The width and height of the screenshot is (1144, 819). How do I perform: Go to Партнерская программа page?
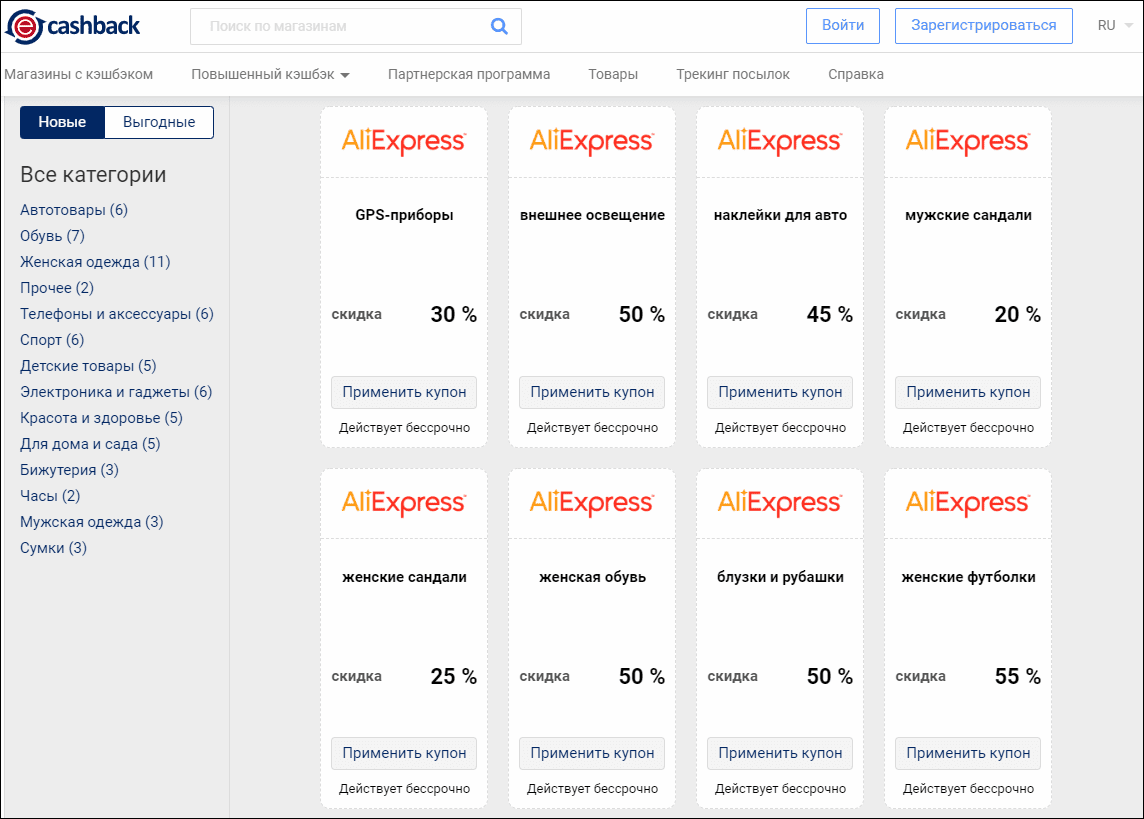[x=469, y=74]
